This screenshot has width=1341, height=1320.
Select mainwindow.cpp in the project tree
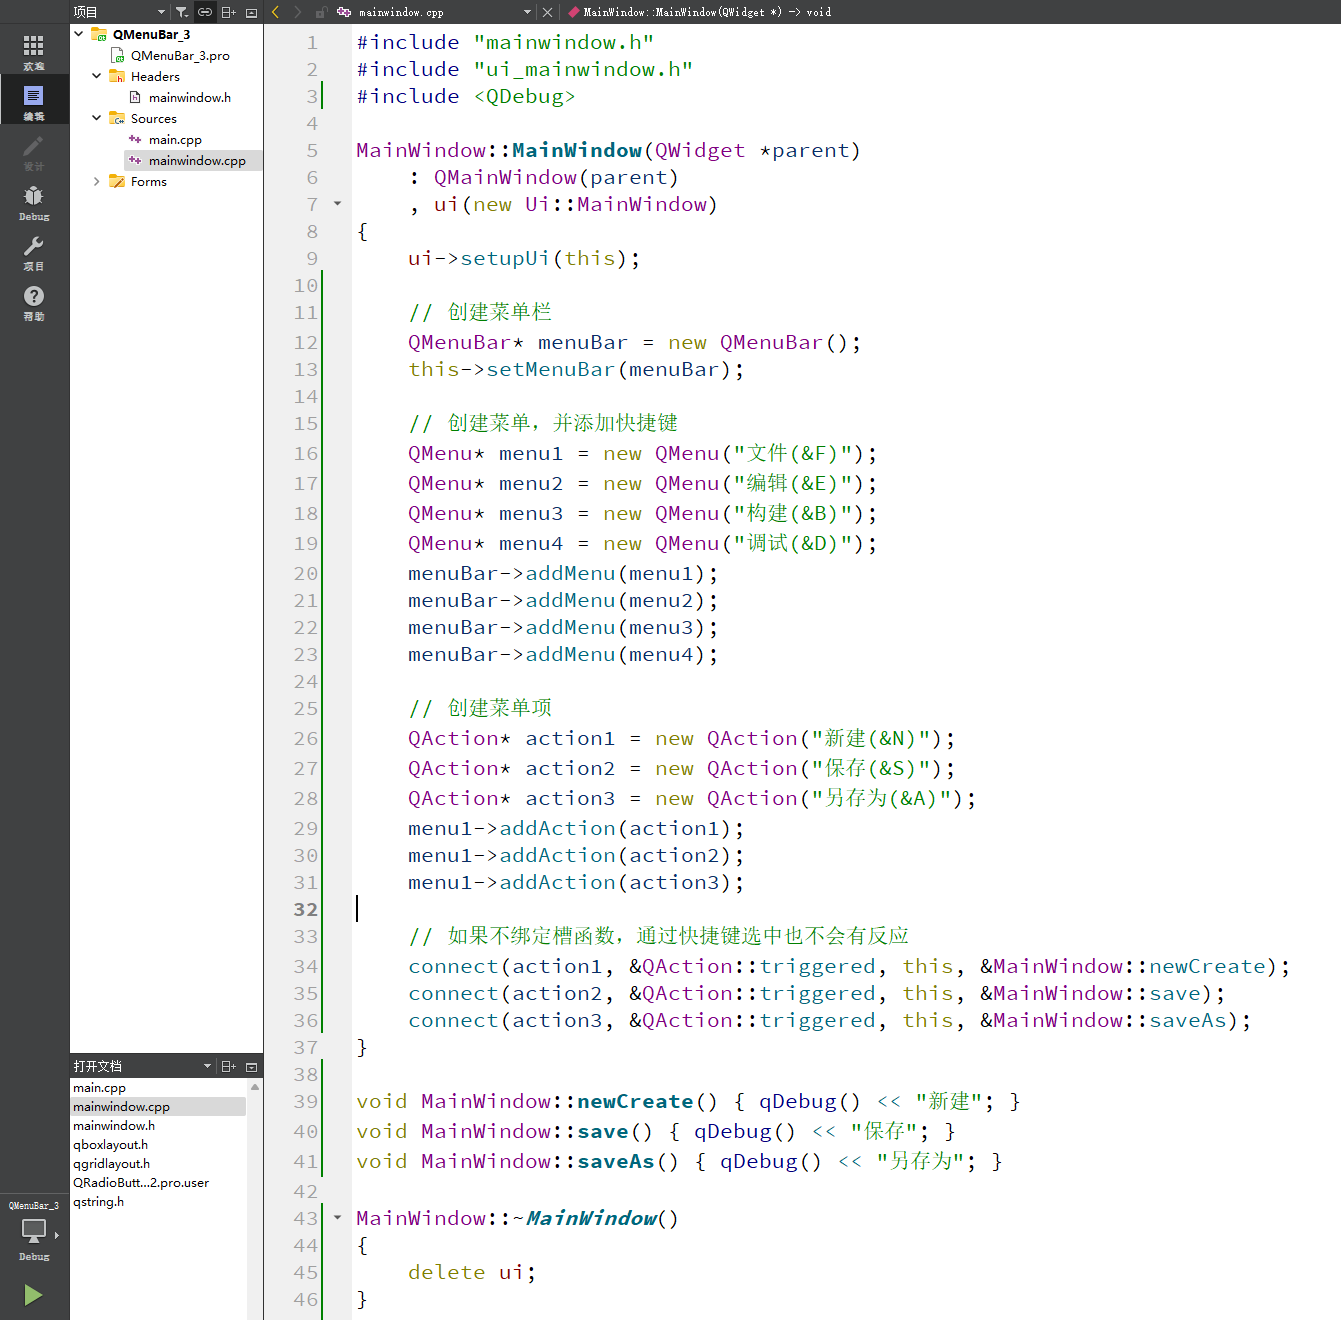197,160
